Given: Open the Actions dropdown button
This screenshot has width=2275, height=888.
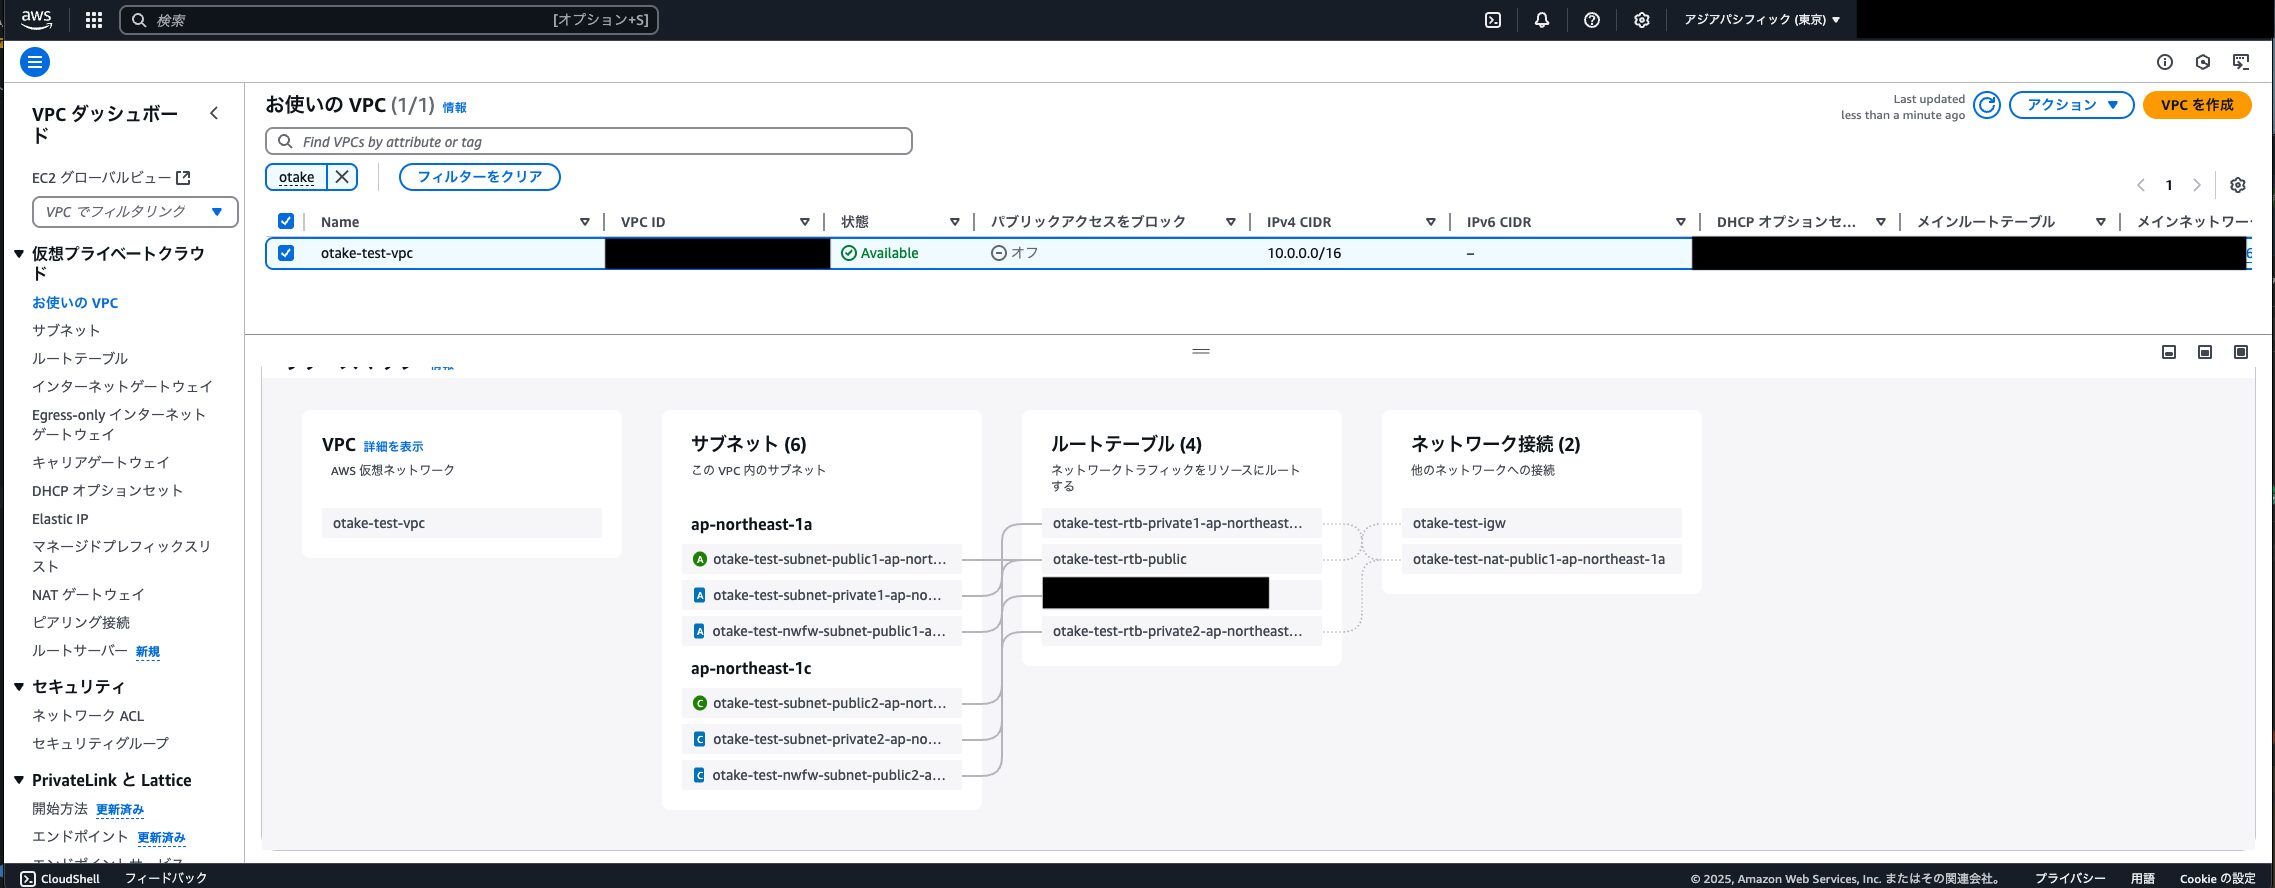Looking at the screenshot, I should [2072, 105].
